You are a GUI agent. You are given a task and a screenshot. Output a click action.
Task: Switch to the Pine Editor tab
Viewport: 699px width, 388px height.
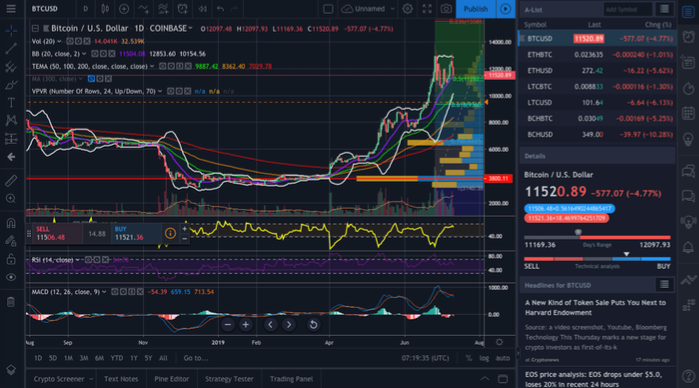tap(172, 379)
